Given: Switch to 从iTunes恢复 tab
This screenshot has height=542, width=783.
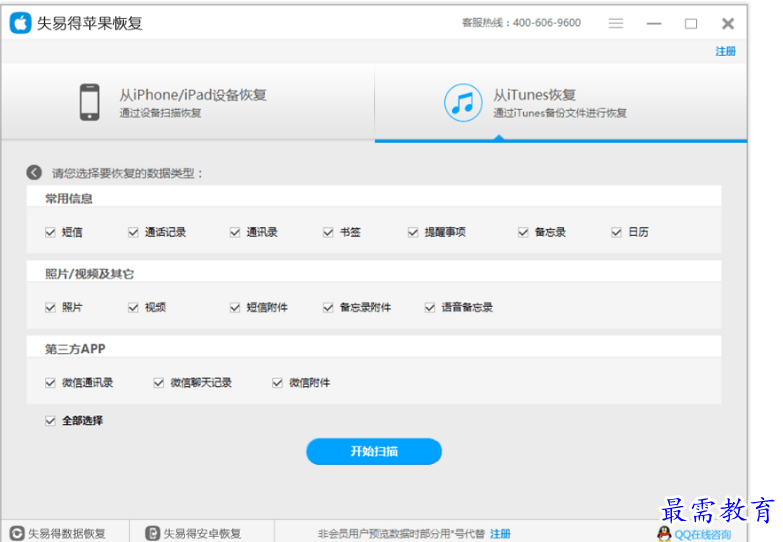Looking at the screenshot, I should coord(561,102).
